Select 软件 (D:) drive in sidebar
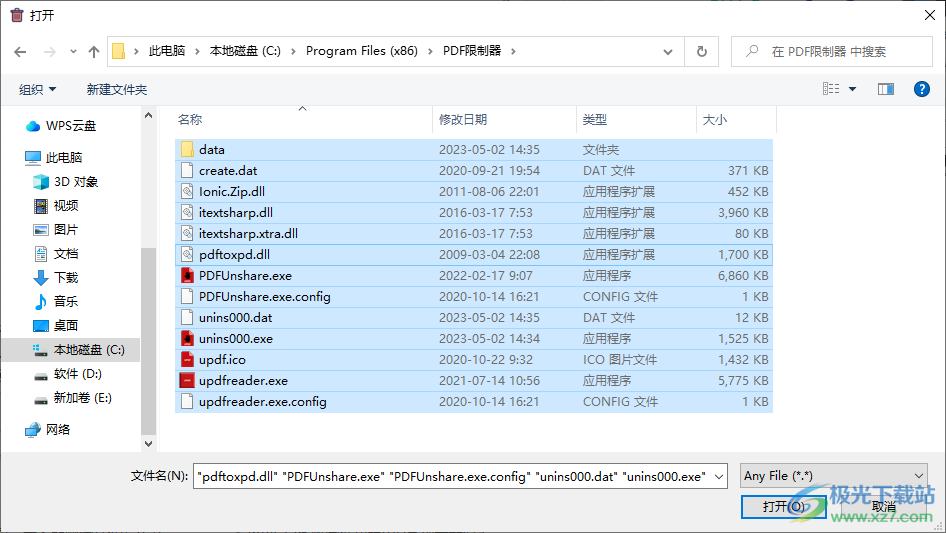 (x=68, y=374)
